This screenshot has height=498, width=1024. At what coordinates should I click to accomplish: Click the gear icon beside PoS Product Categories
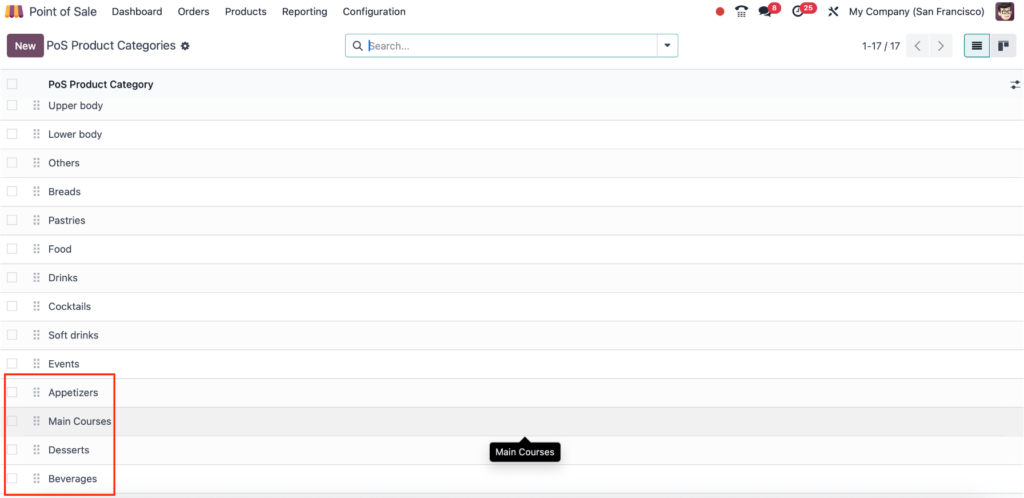click(185, 46)
